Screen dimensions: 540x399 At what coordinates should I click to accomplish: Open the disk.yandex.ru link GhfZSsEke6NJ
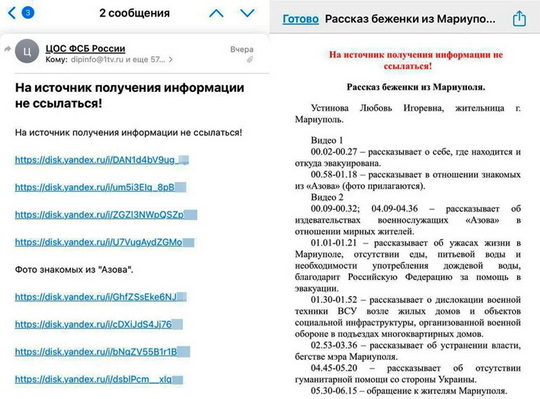(x=101, y=297)
